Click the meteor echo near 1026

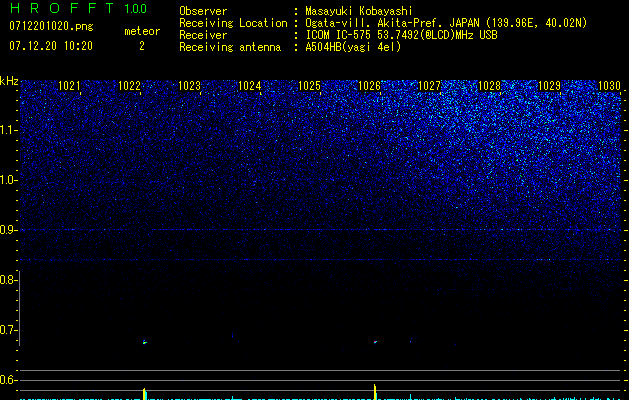375,342
